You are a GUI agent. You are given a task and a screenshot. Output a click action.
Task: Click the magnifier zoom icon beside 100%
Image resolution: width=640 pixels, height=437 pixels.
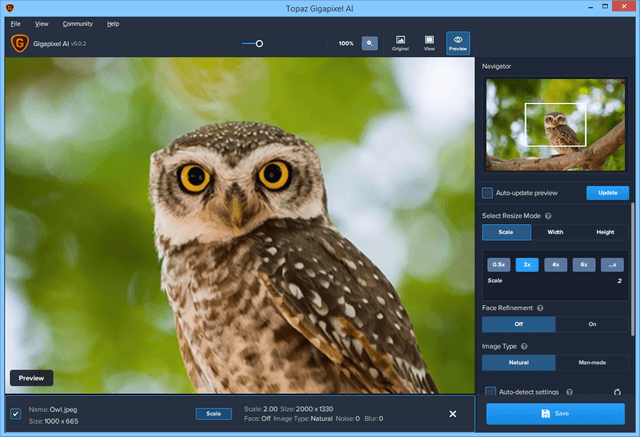(370, 43)
